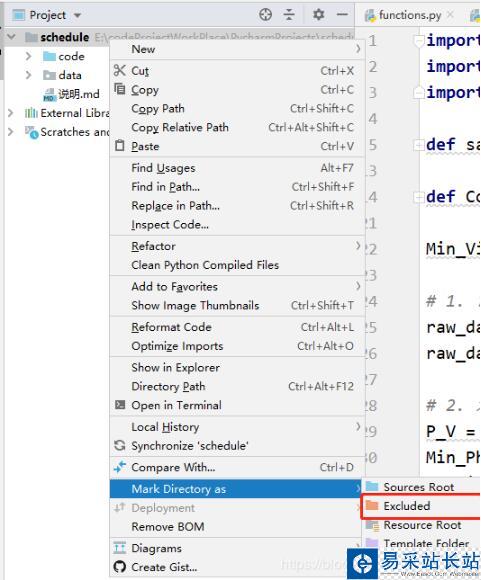Open Project panel settings gear
The width and height of the screenshot is (481, 580).
pyautogui.click(x=319, y=15)
